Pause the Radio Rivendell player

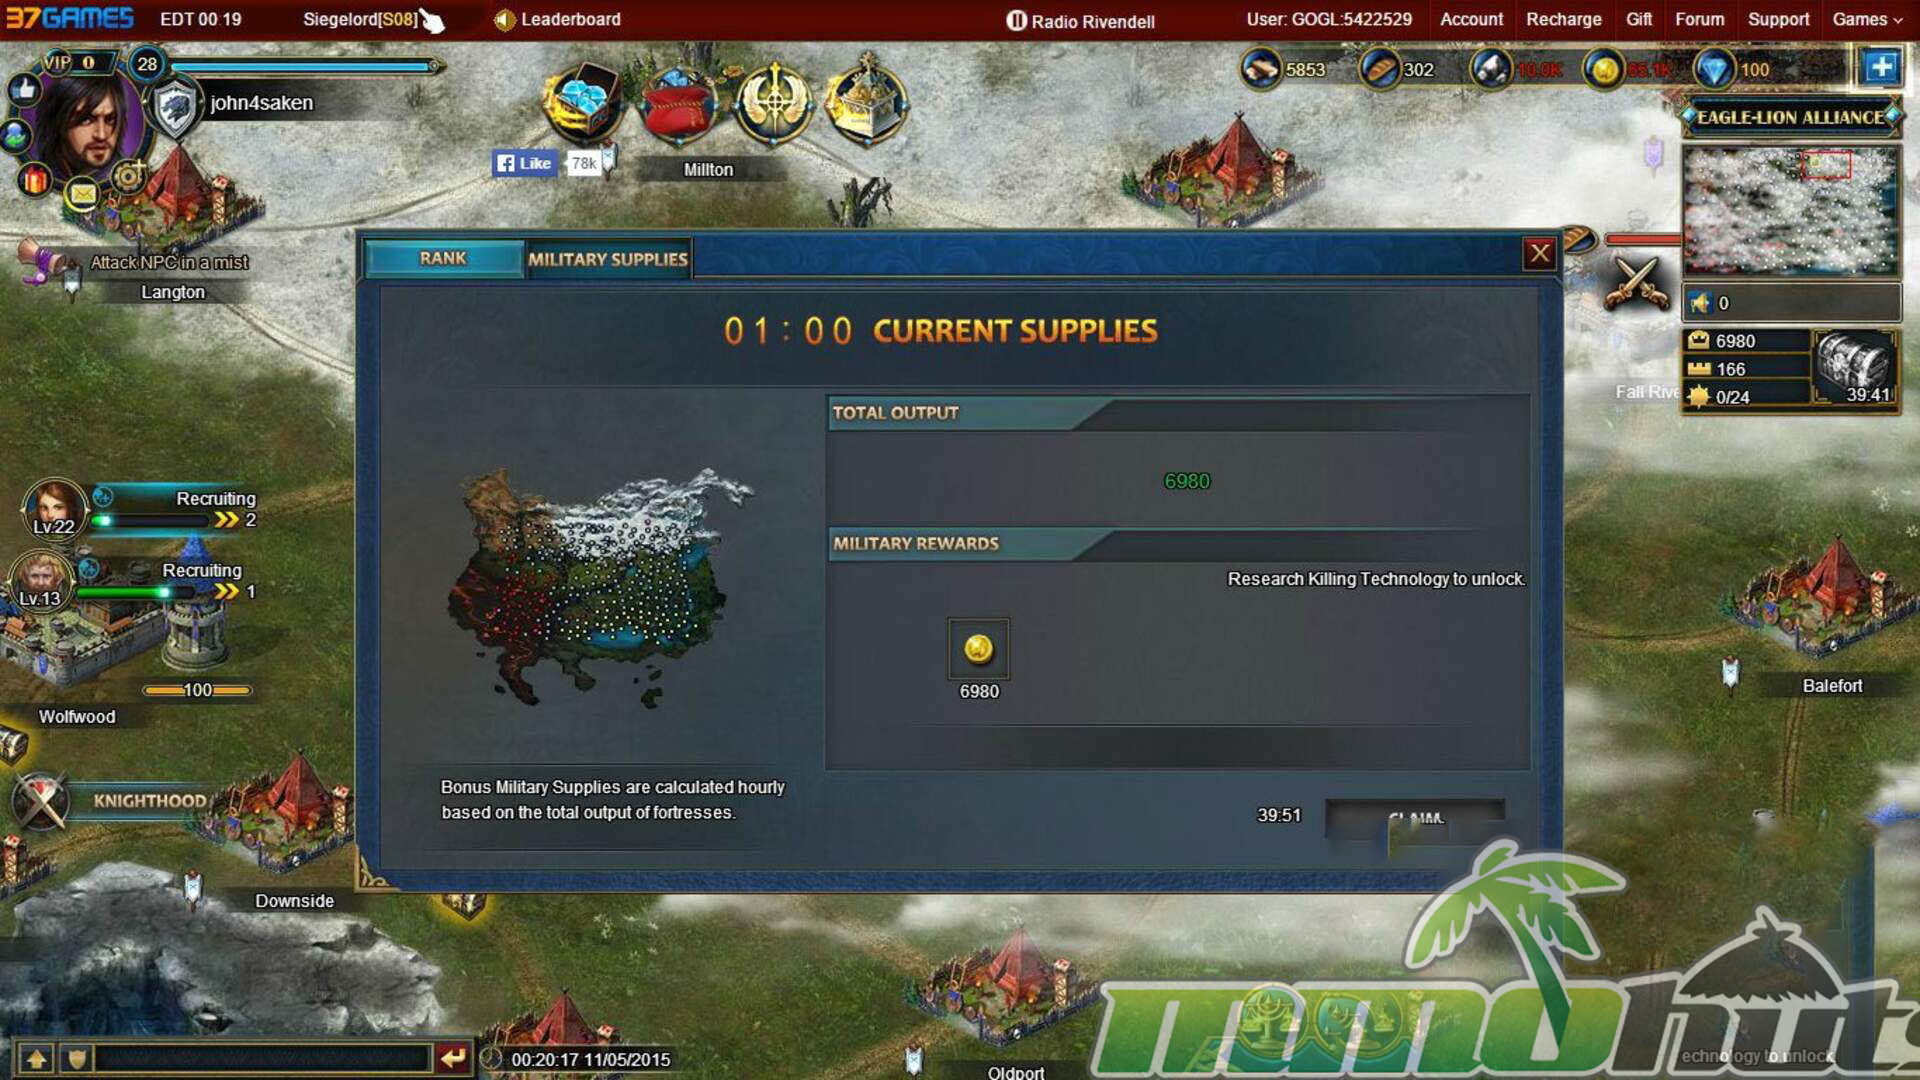click(1016, 21)
